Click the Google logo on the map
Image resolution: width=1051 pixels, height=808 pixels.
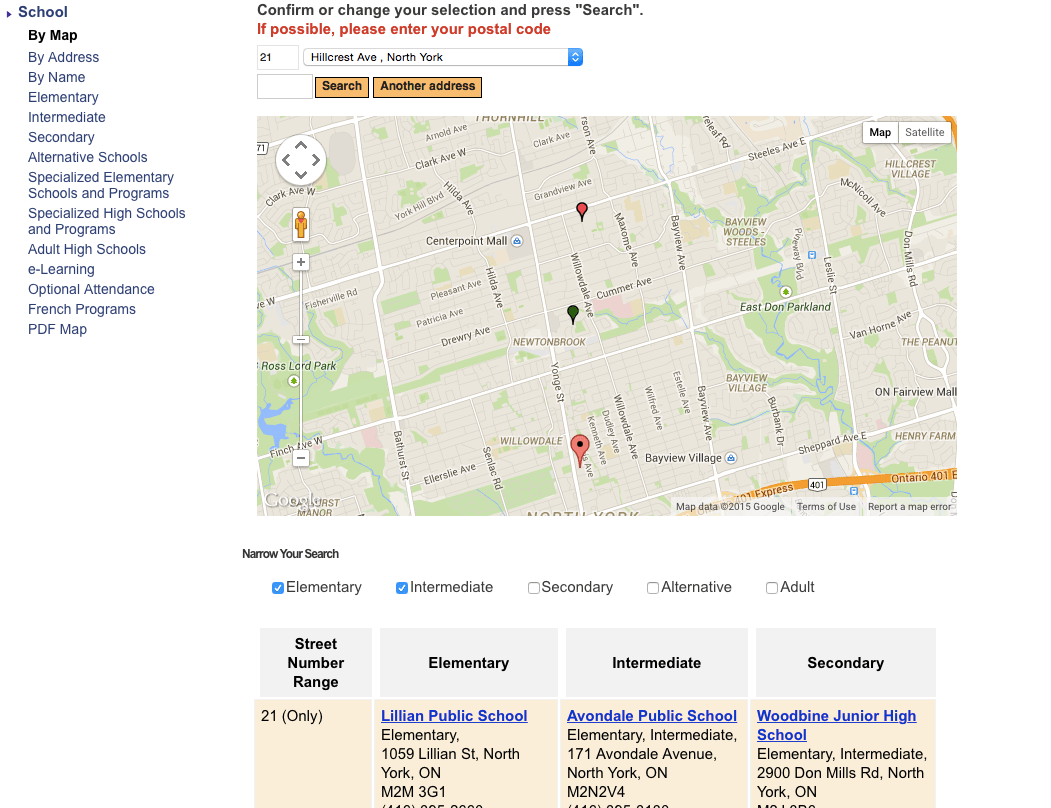tap(292, 500)
